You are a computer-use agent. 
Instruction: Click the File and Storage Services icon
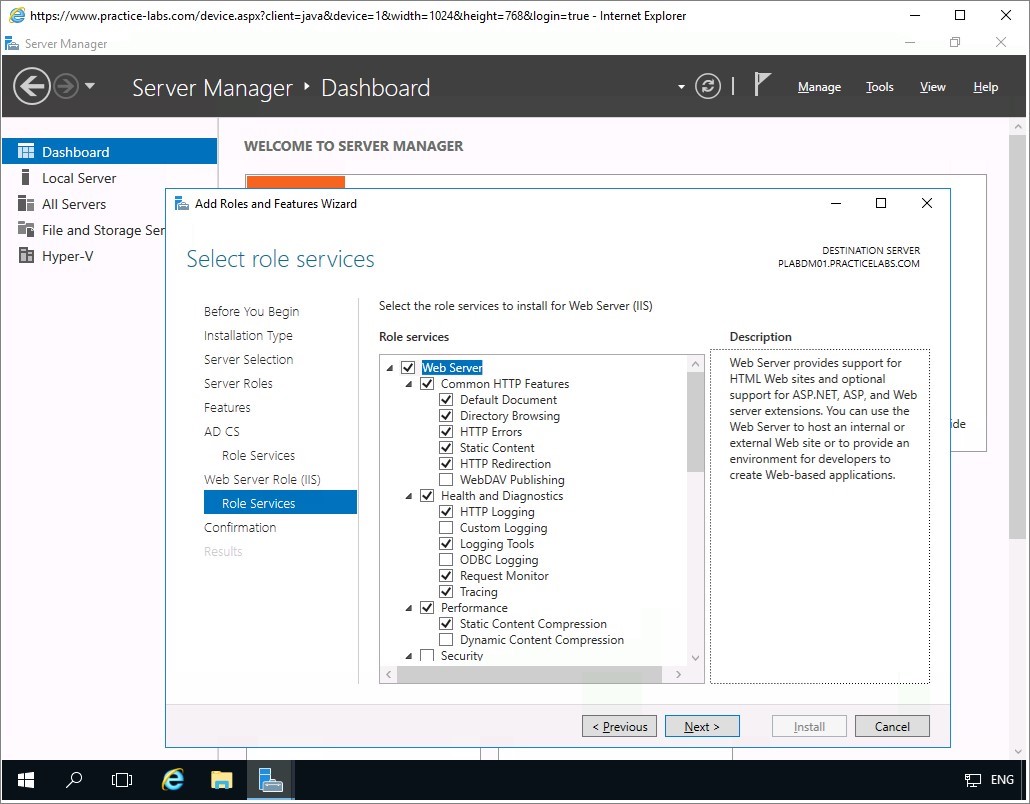[26, 229]
